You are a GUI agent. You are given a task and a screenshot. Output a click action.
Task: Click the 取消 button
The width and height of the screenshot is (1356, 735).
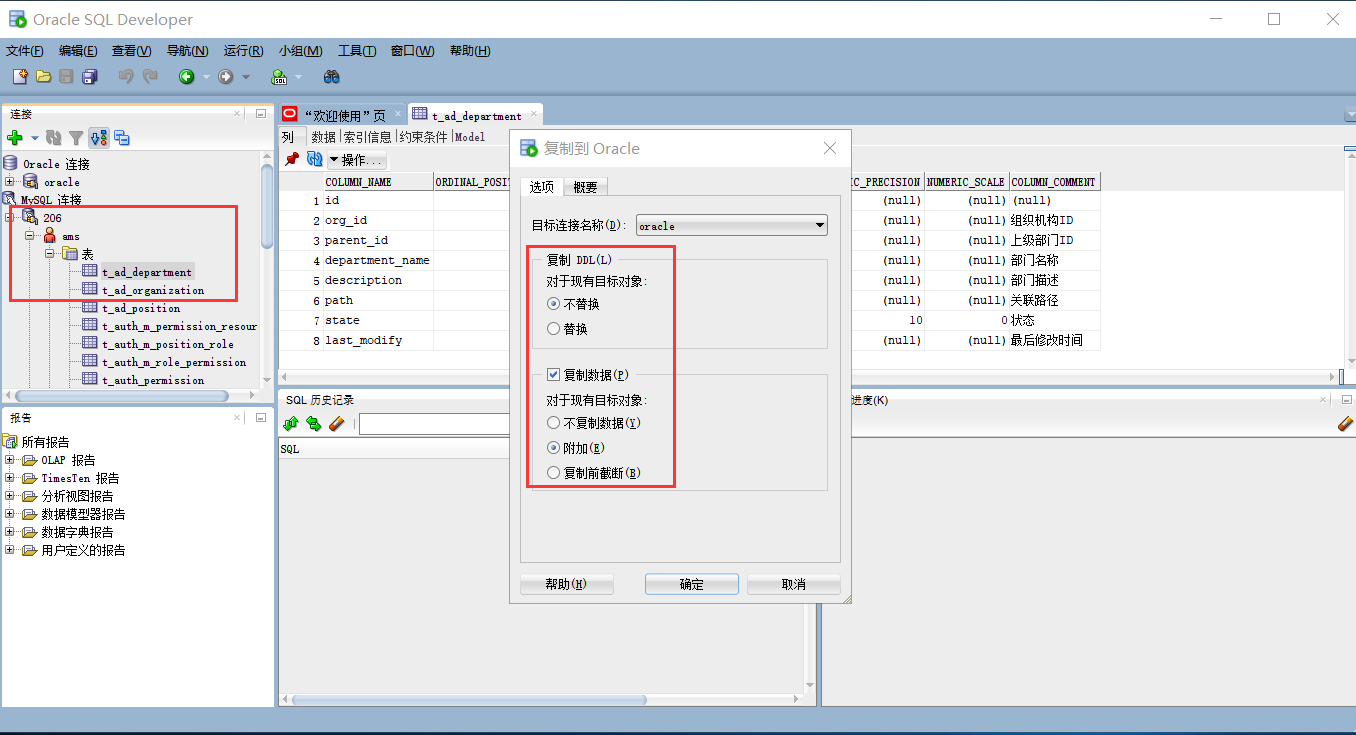794,584
